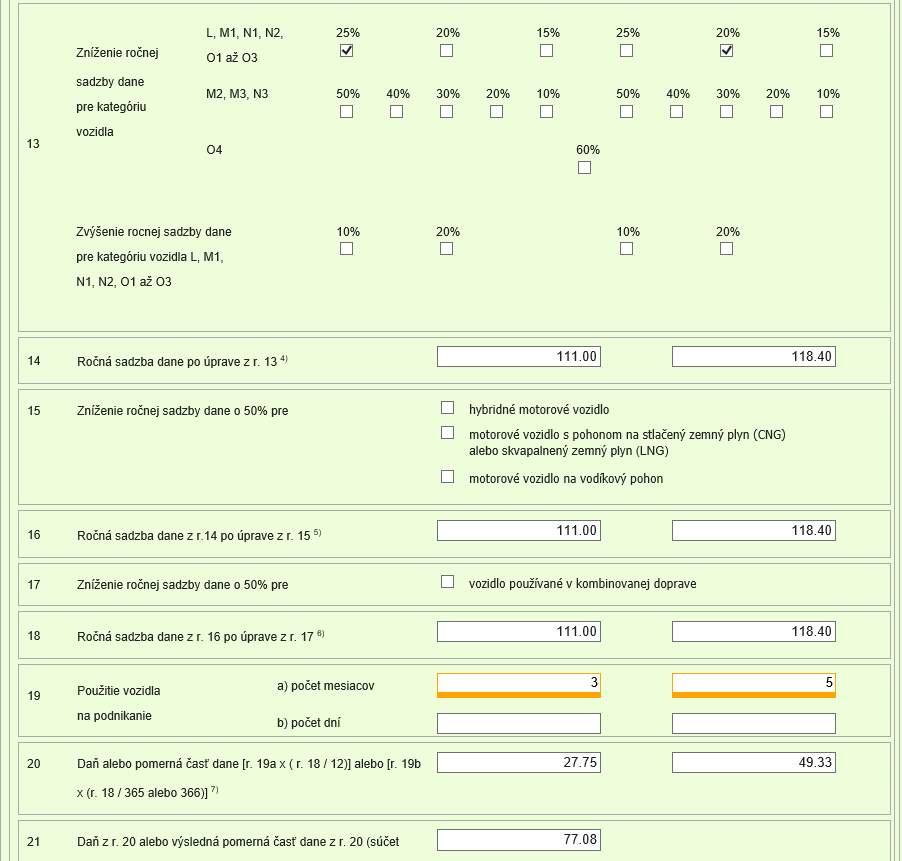Tick the second 10% increase checkbox under Zvýšenie

(626, 248)
